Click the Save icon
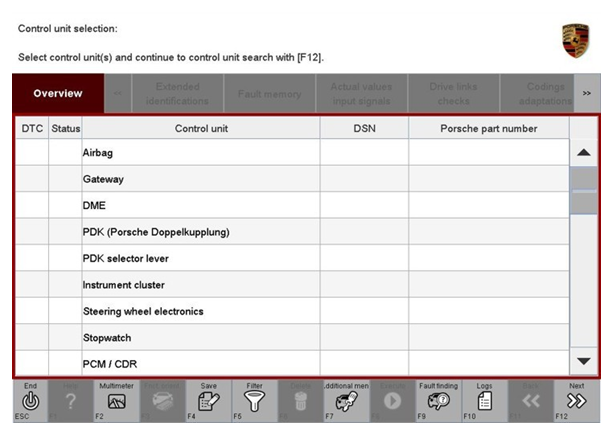Screen dimensions: 613x435 click(x=209, y=402)
